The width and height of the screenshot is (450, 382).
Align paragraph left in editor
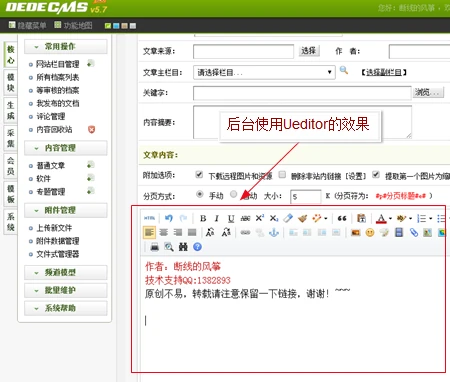coord(149,232)
